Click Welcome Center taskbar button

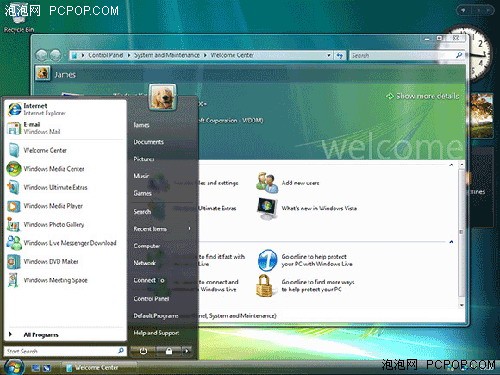98,367
